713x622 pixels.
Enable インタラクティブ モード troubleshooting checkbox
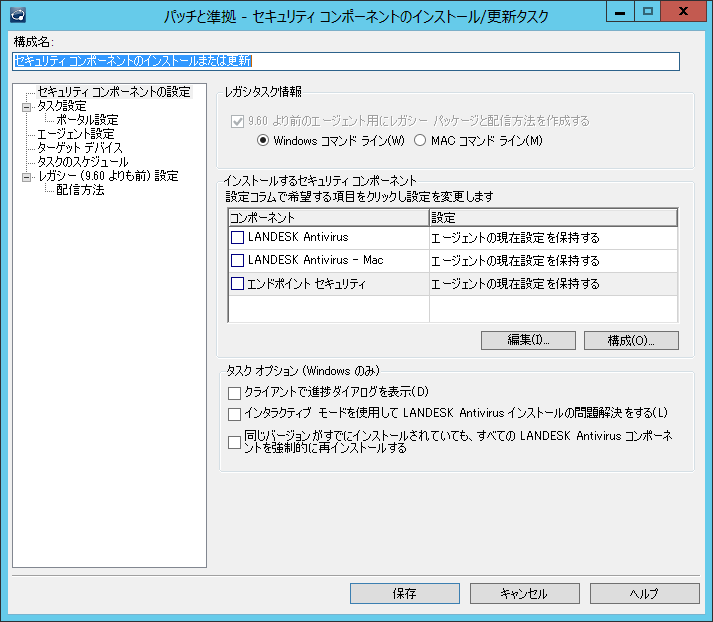[x=234, y=414]
